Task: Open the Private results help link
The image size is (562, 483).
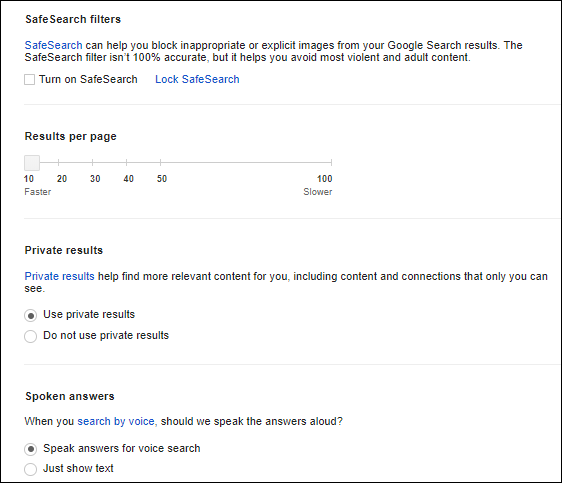Action: (59, 276)
